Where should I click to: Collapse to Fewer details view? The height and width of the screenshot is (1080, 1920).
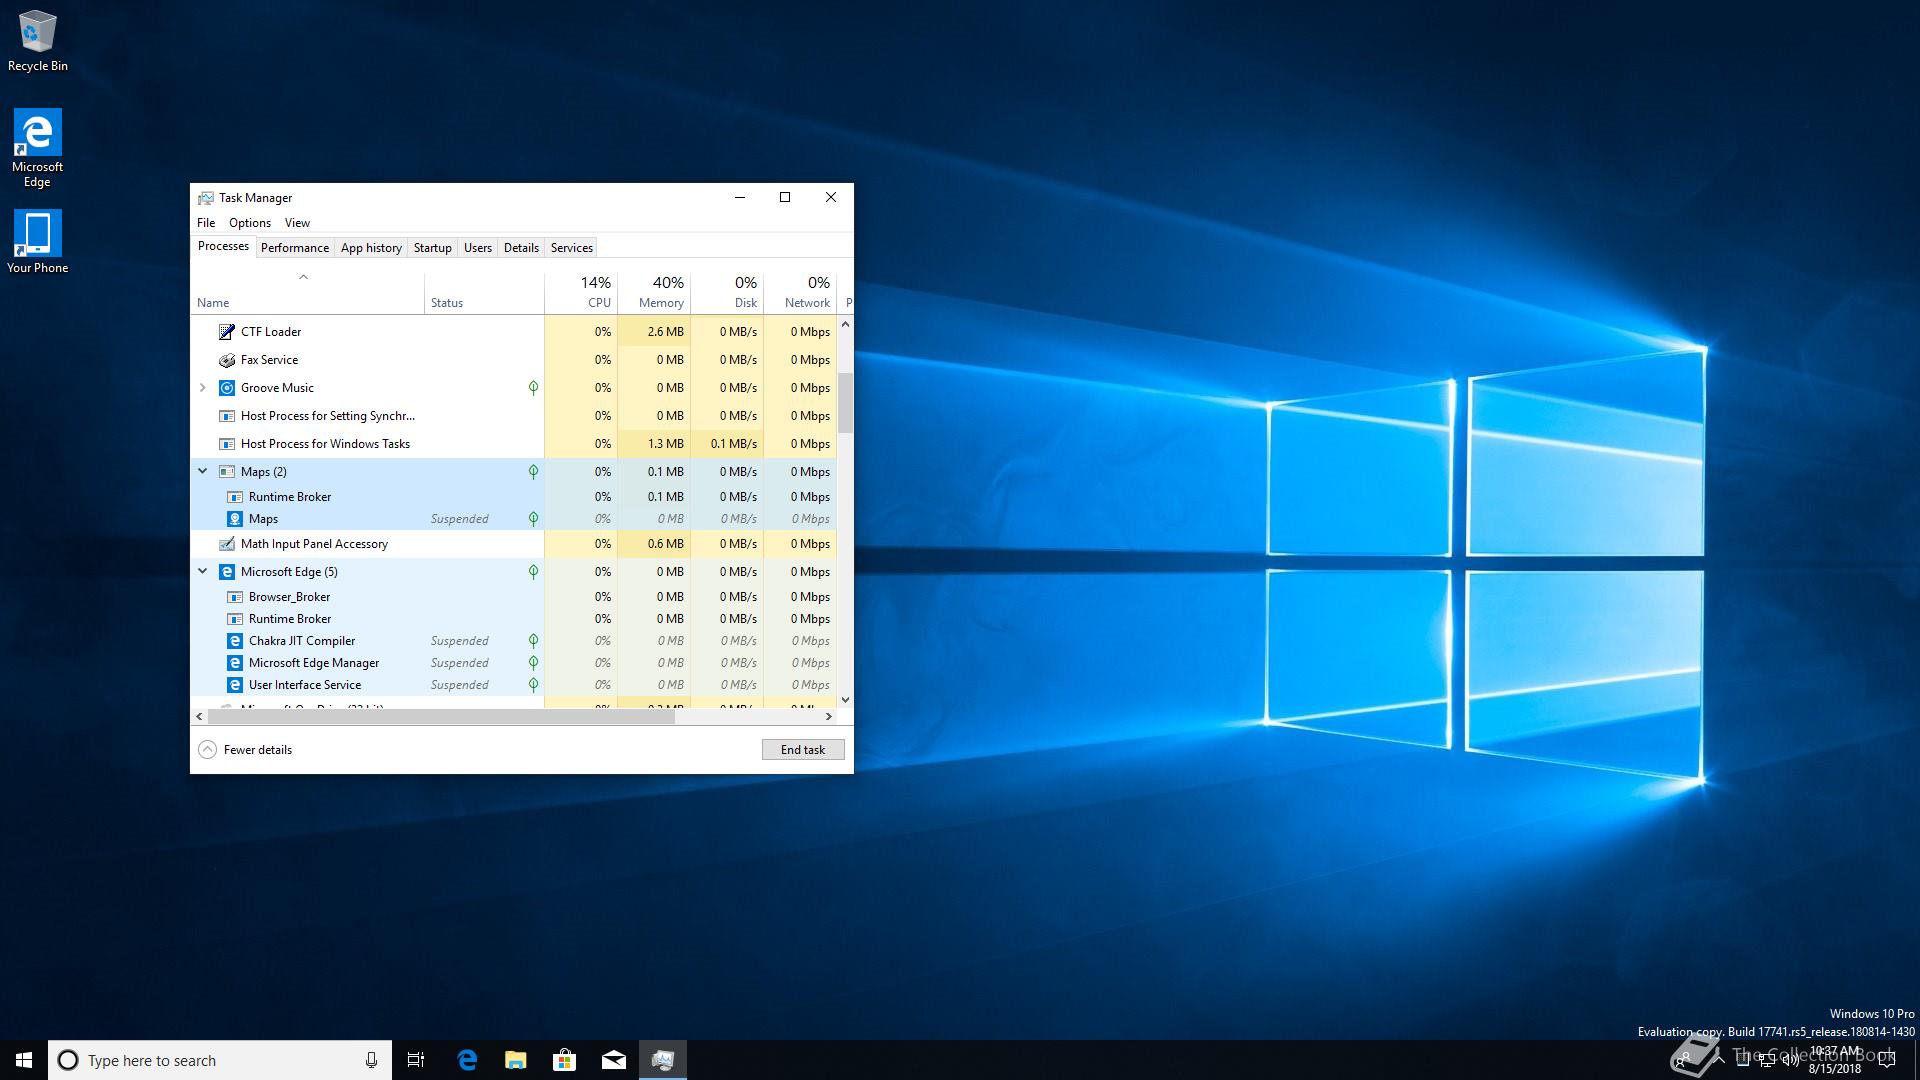click(x=245, y=750)
